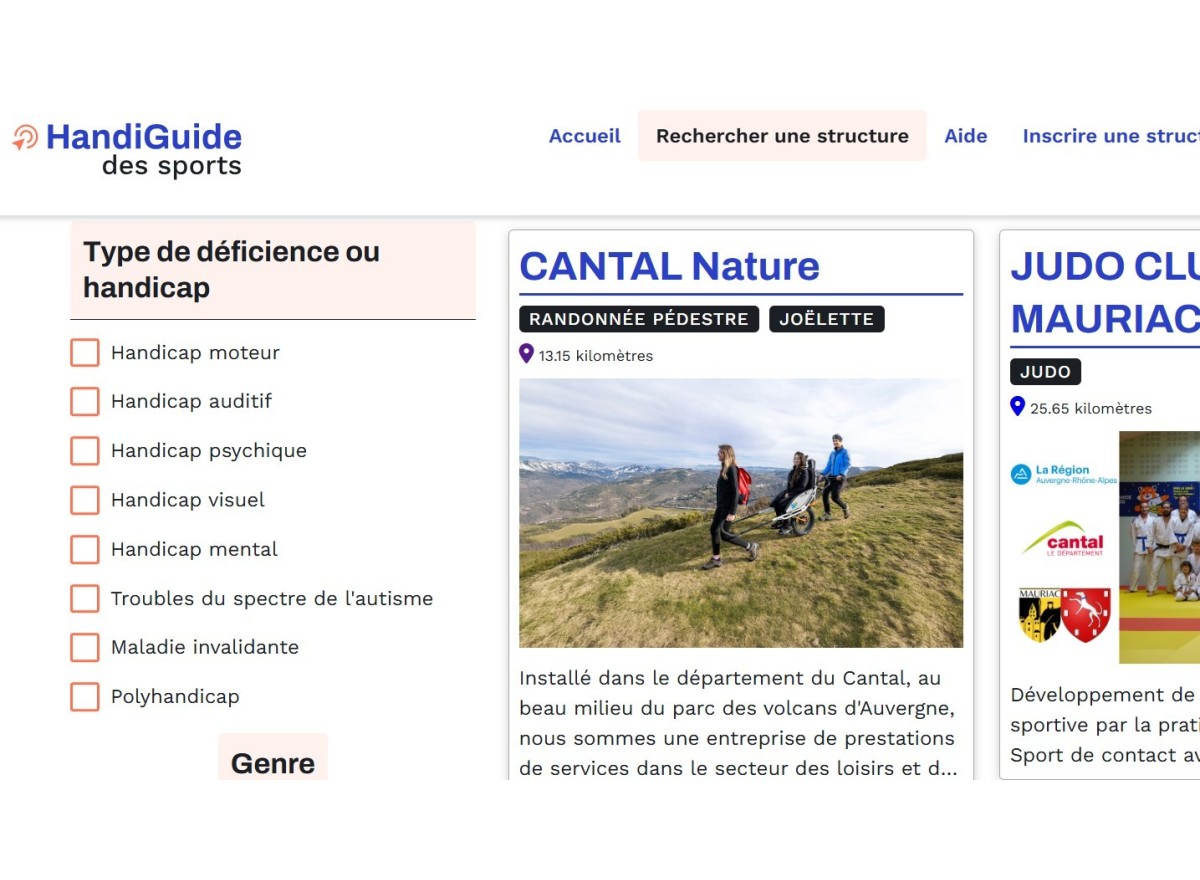Check the Handicap moteur checkbox
Image resolution: width=1200 pixels, height=880 pixels.
pyautogui.click(x=85, y=353)
